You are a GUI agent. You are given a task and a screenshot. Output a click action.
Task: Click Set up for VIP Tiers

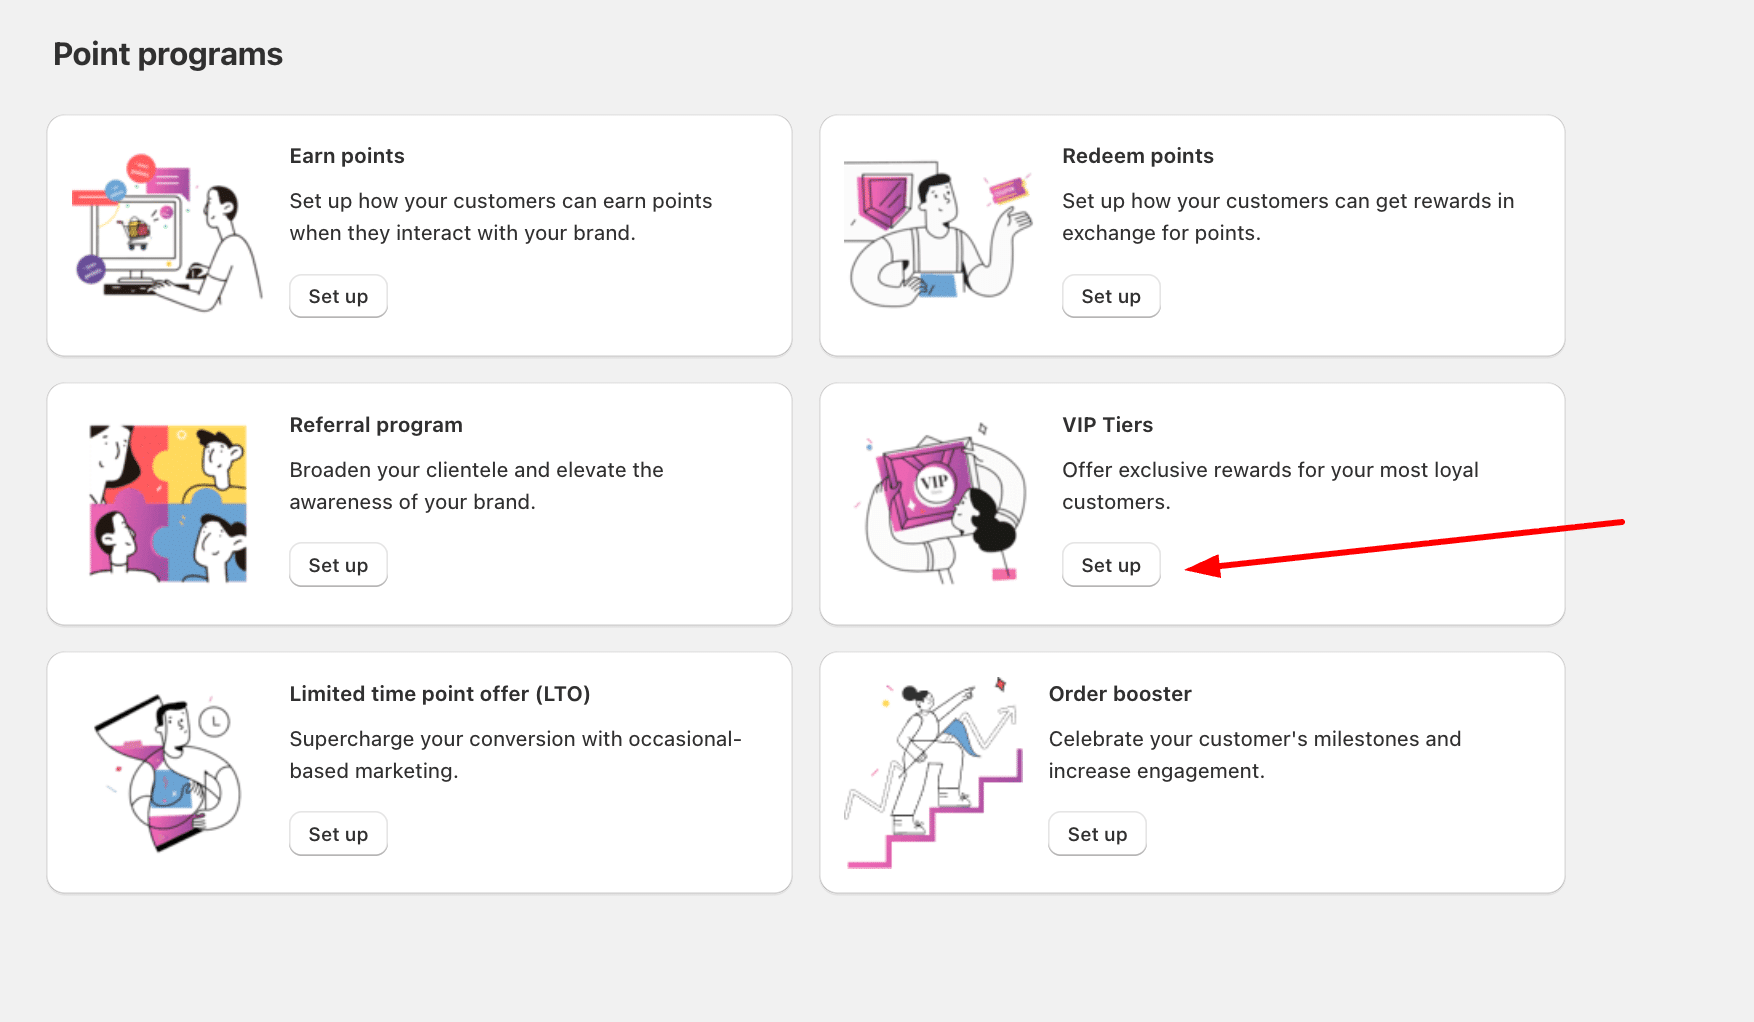[1110, 565]
